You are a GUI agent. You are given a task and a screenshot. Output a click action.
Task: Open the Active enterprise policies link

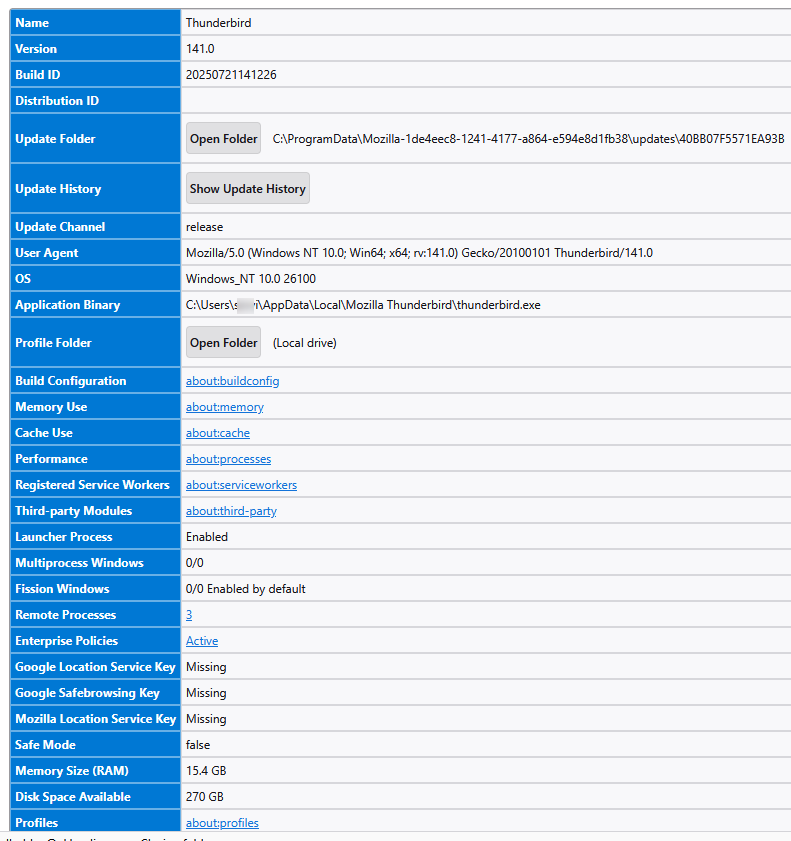pos(202,641)
